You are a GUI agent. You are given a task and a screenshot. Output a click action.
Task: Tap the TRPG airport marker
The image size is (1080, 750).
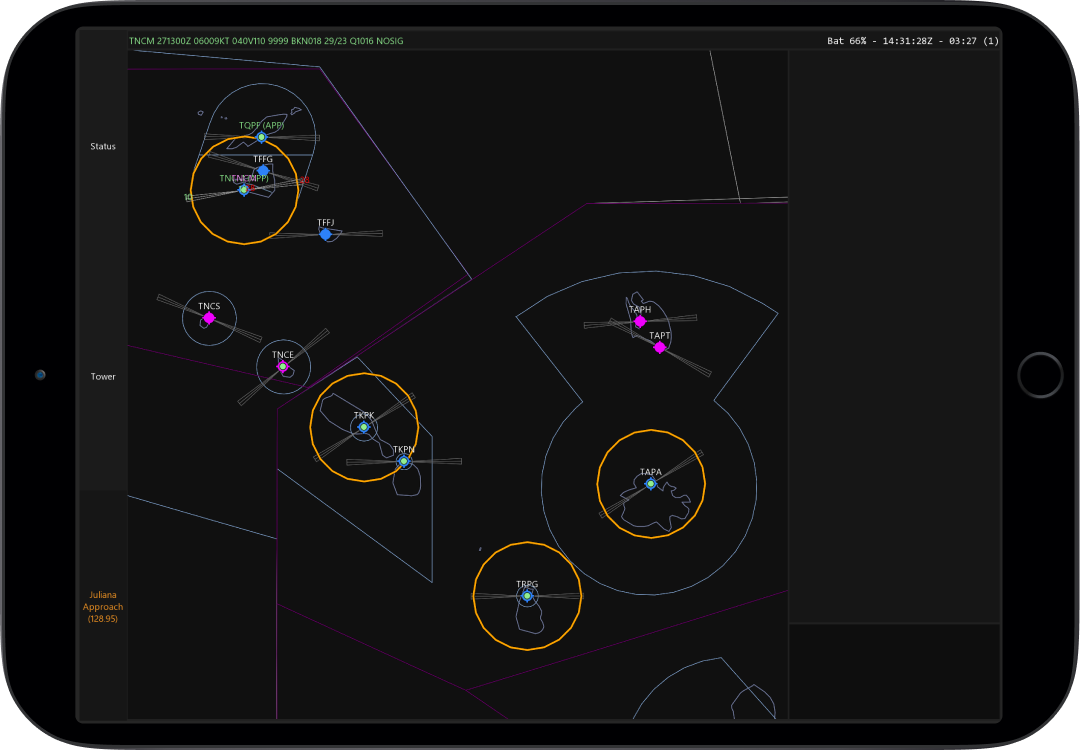(527, 596)
